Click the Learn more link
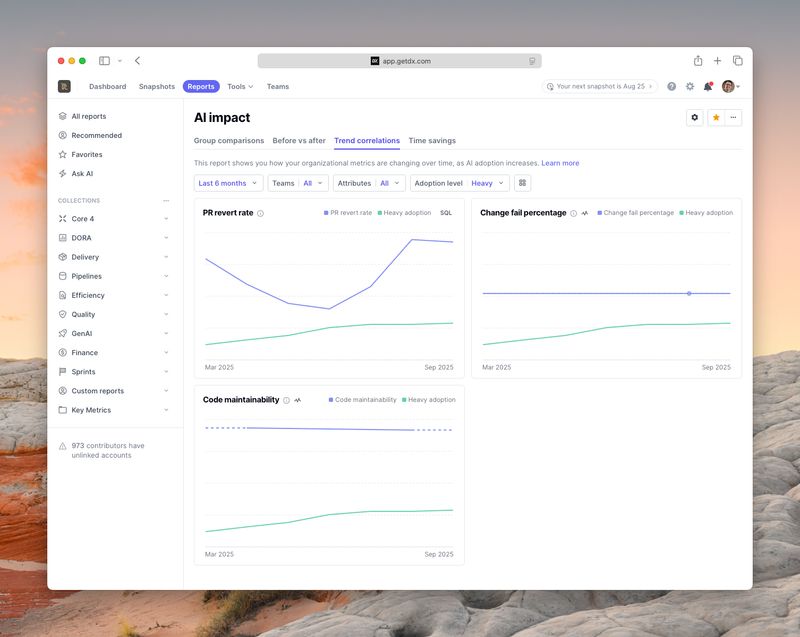The width and height of the screenshot is (800, 637). point(560,163)
